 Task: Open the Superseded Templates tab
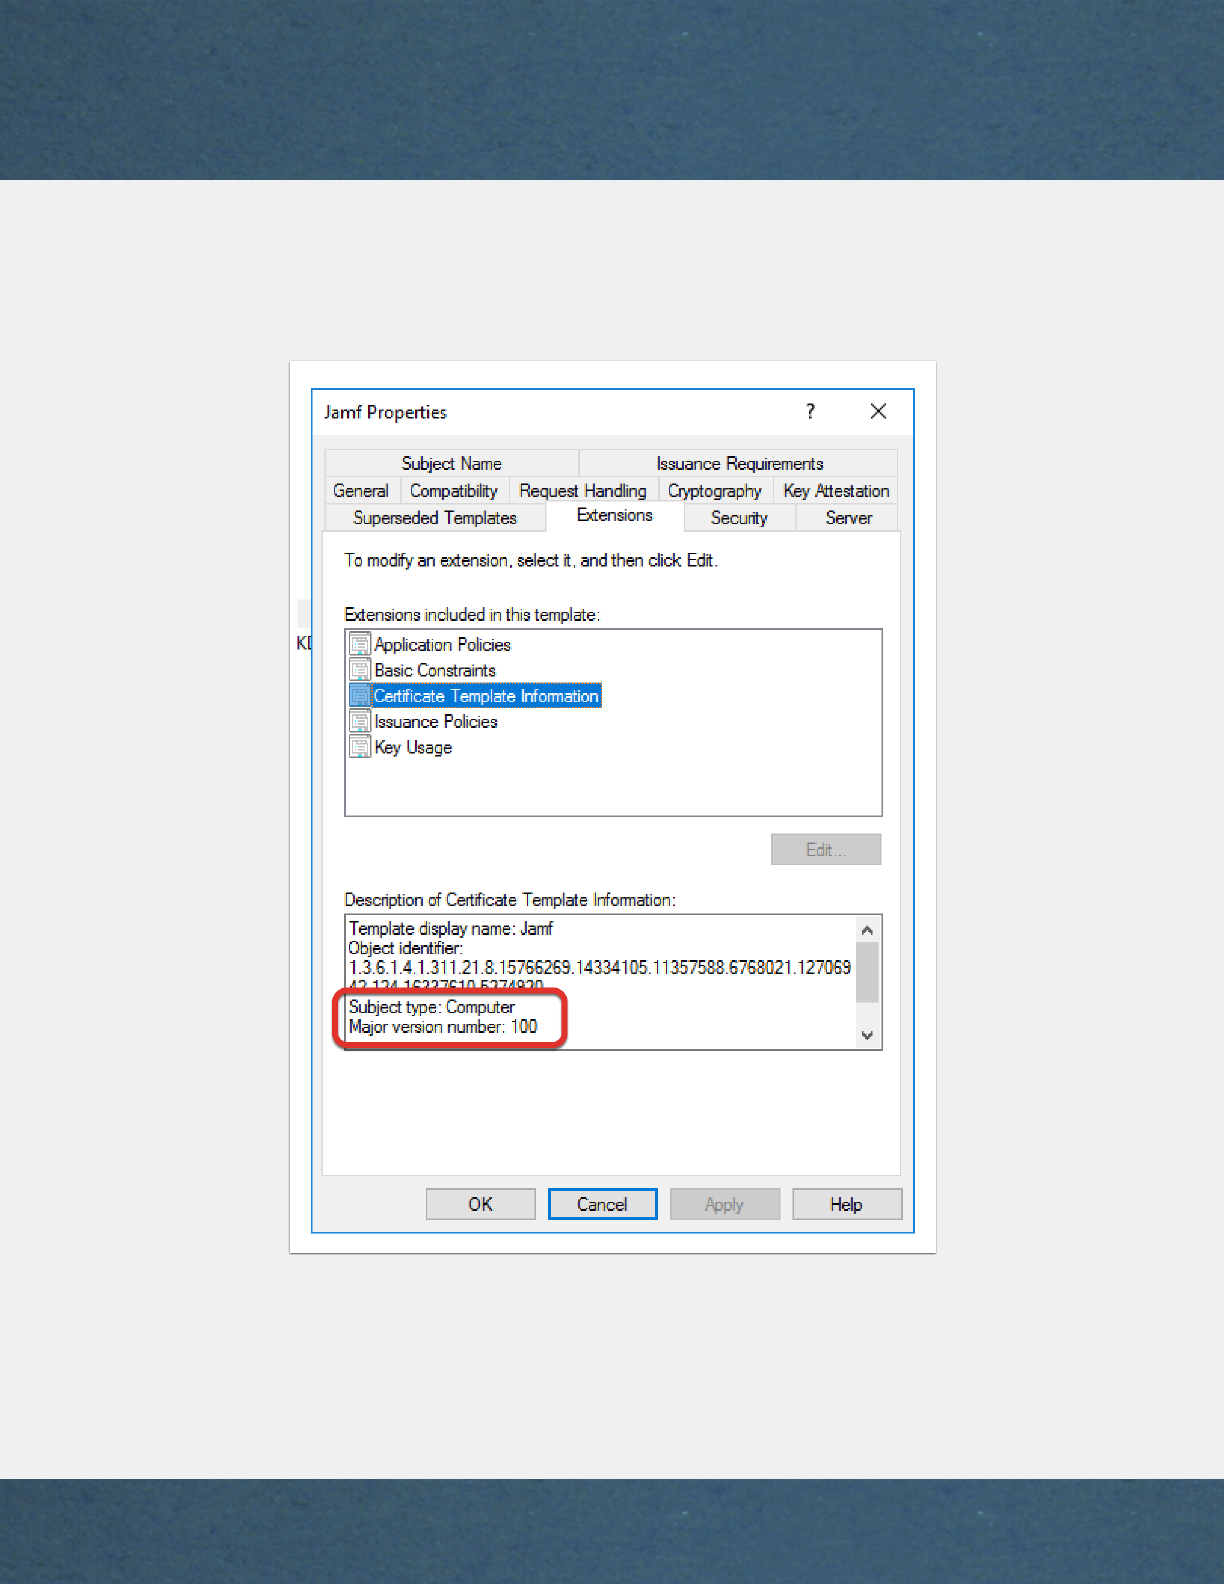[435, 517]
